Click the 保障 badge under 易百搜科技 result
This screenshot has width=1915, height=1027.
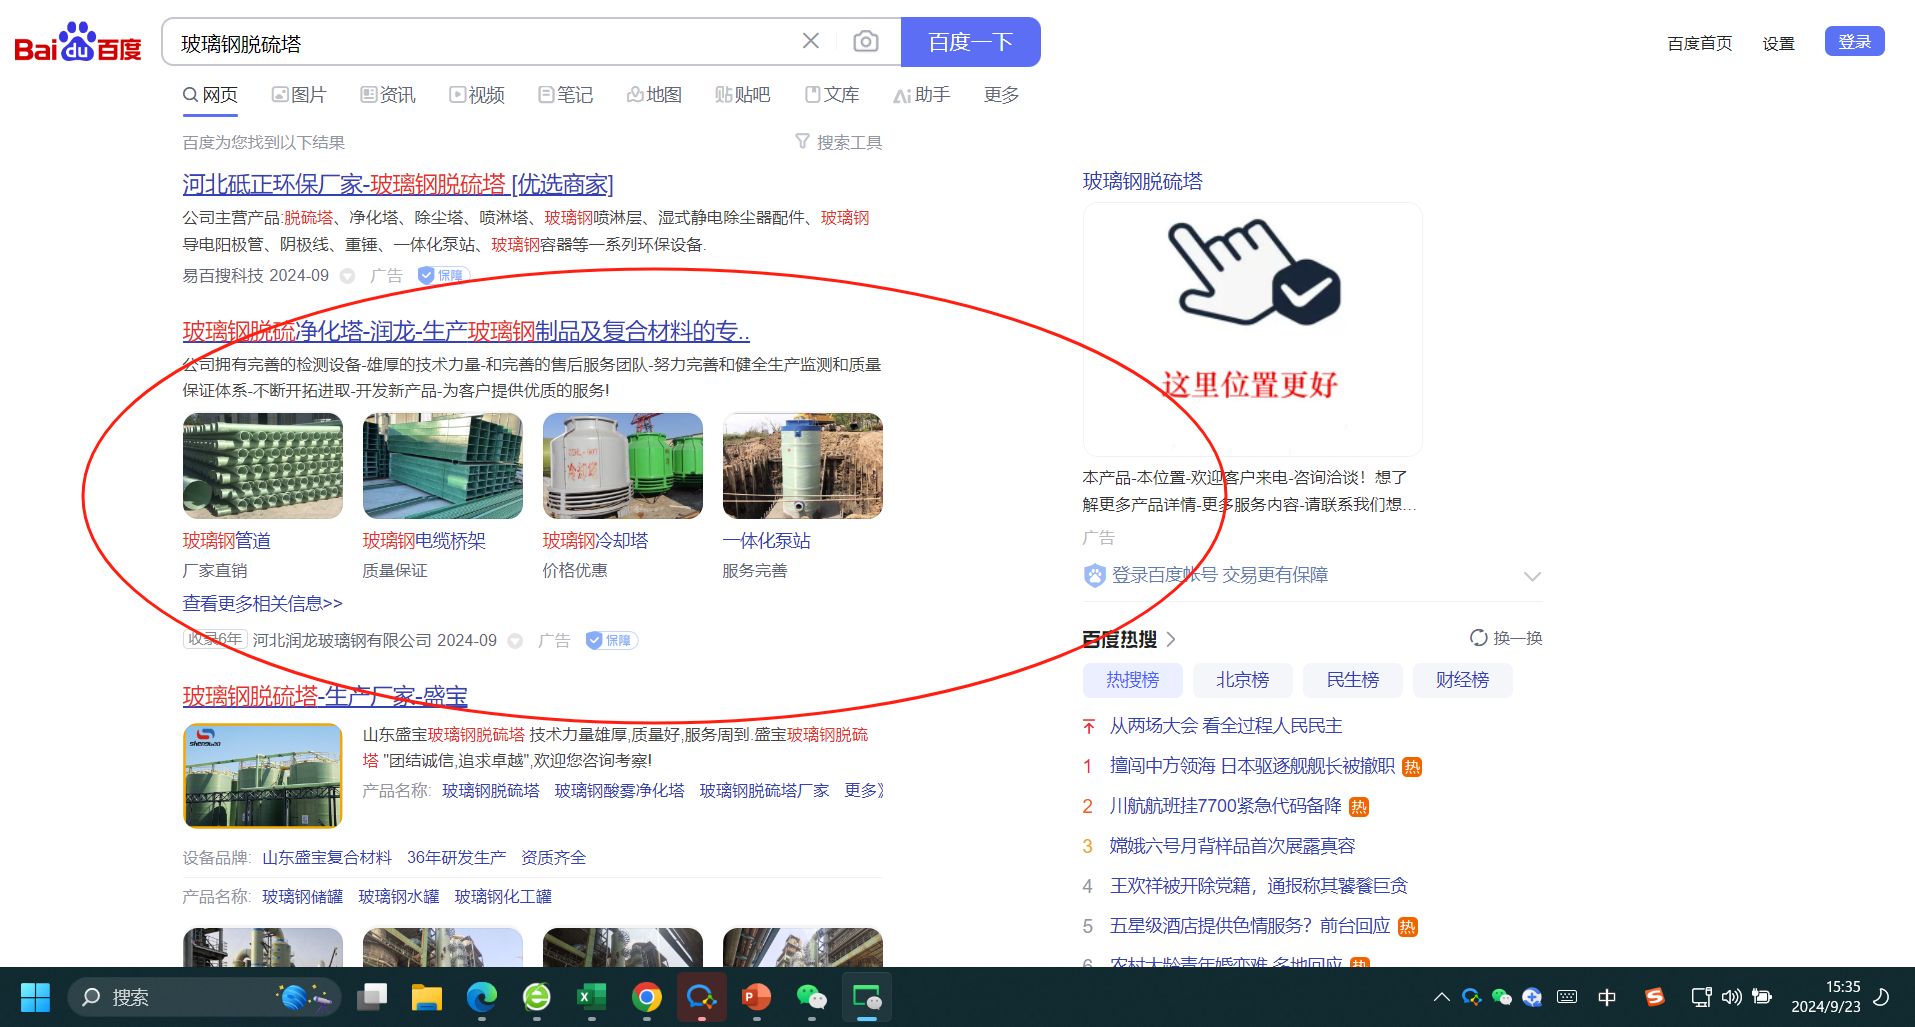(442, 275)
